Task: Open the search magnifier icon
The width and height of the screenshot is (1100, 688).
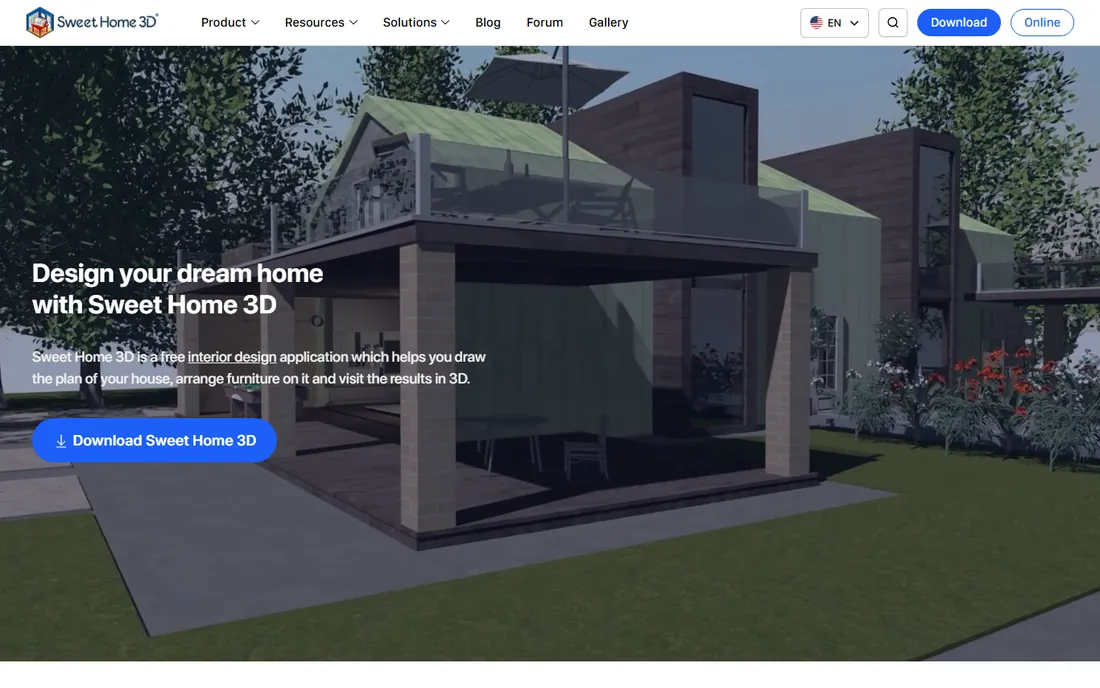Action: point(892,22)
